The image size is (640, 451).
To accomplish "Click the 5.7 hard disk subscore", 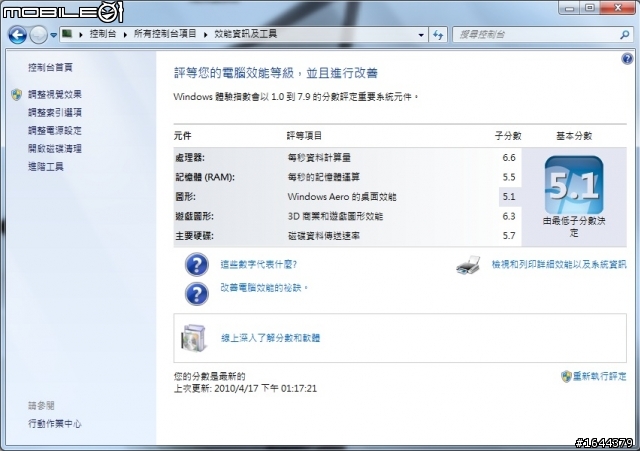I will click(509, 236).
